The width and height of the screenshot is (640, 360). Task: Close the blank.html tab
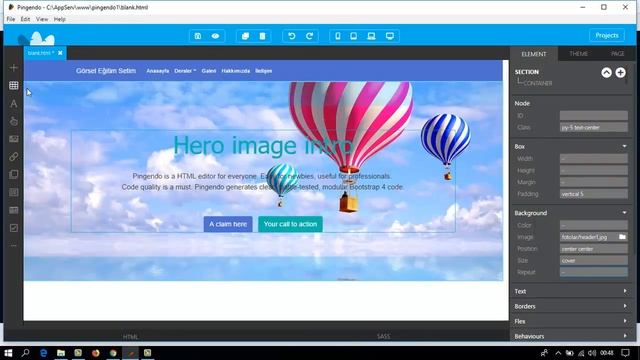(x=60, y=53)
